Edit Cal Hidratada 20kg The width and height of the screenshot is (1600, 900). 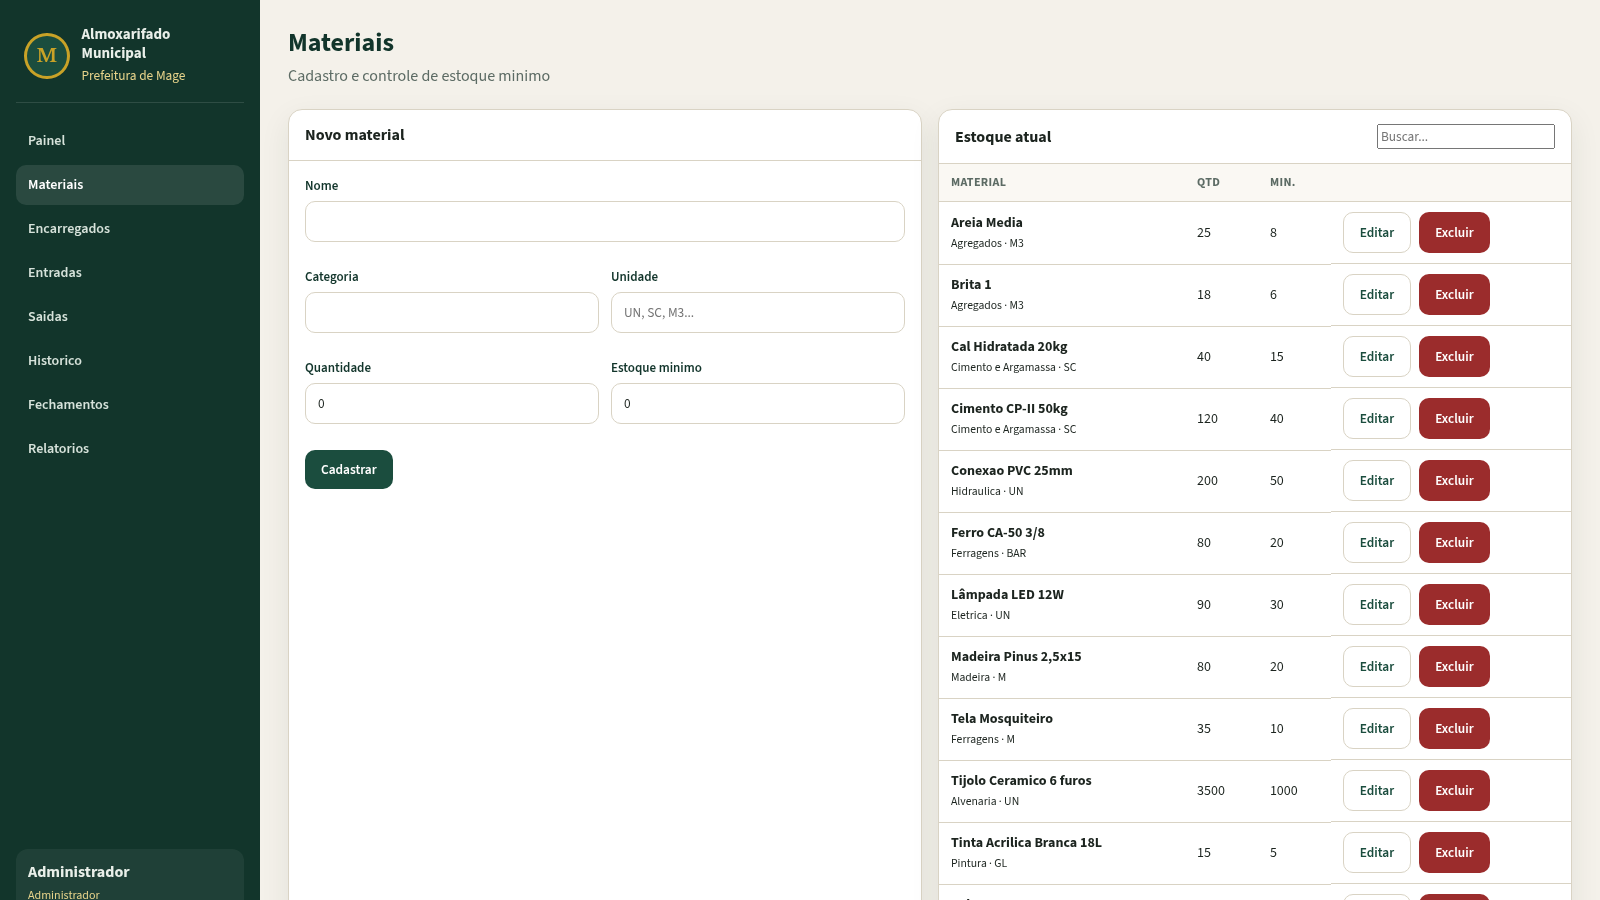(x=1377, y=357)
